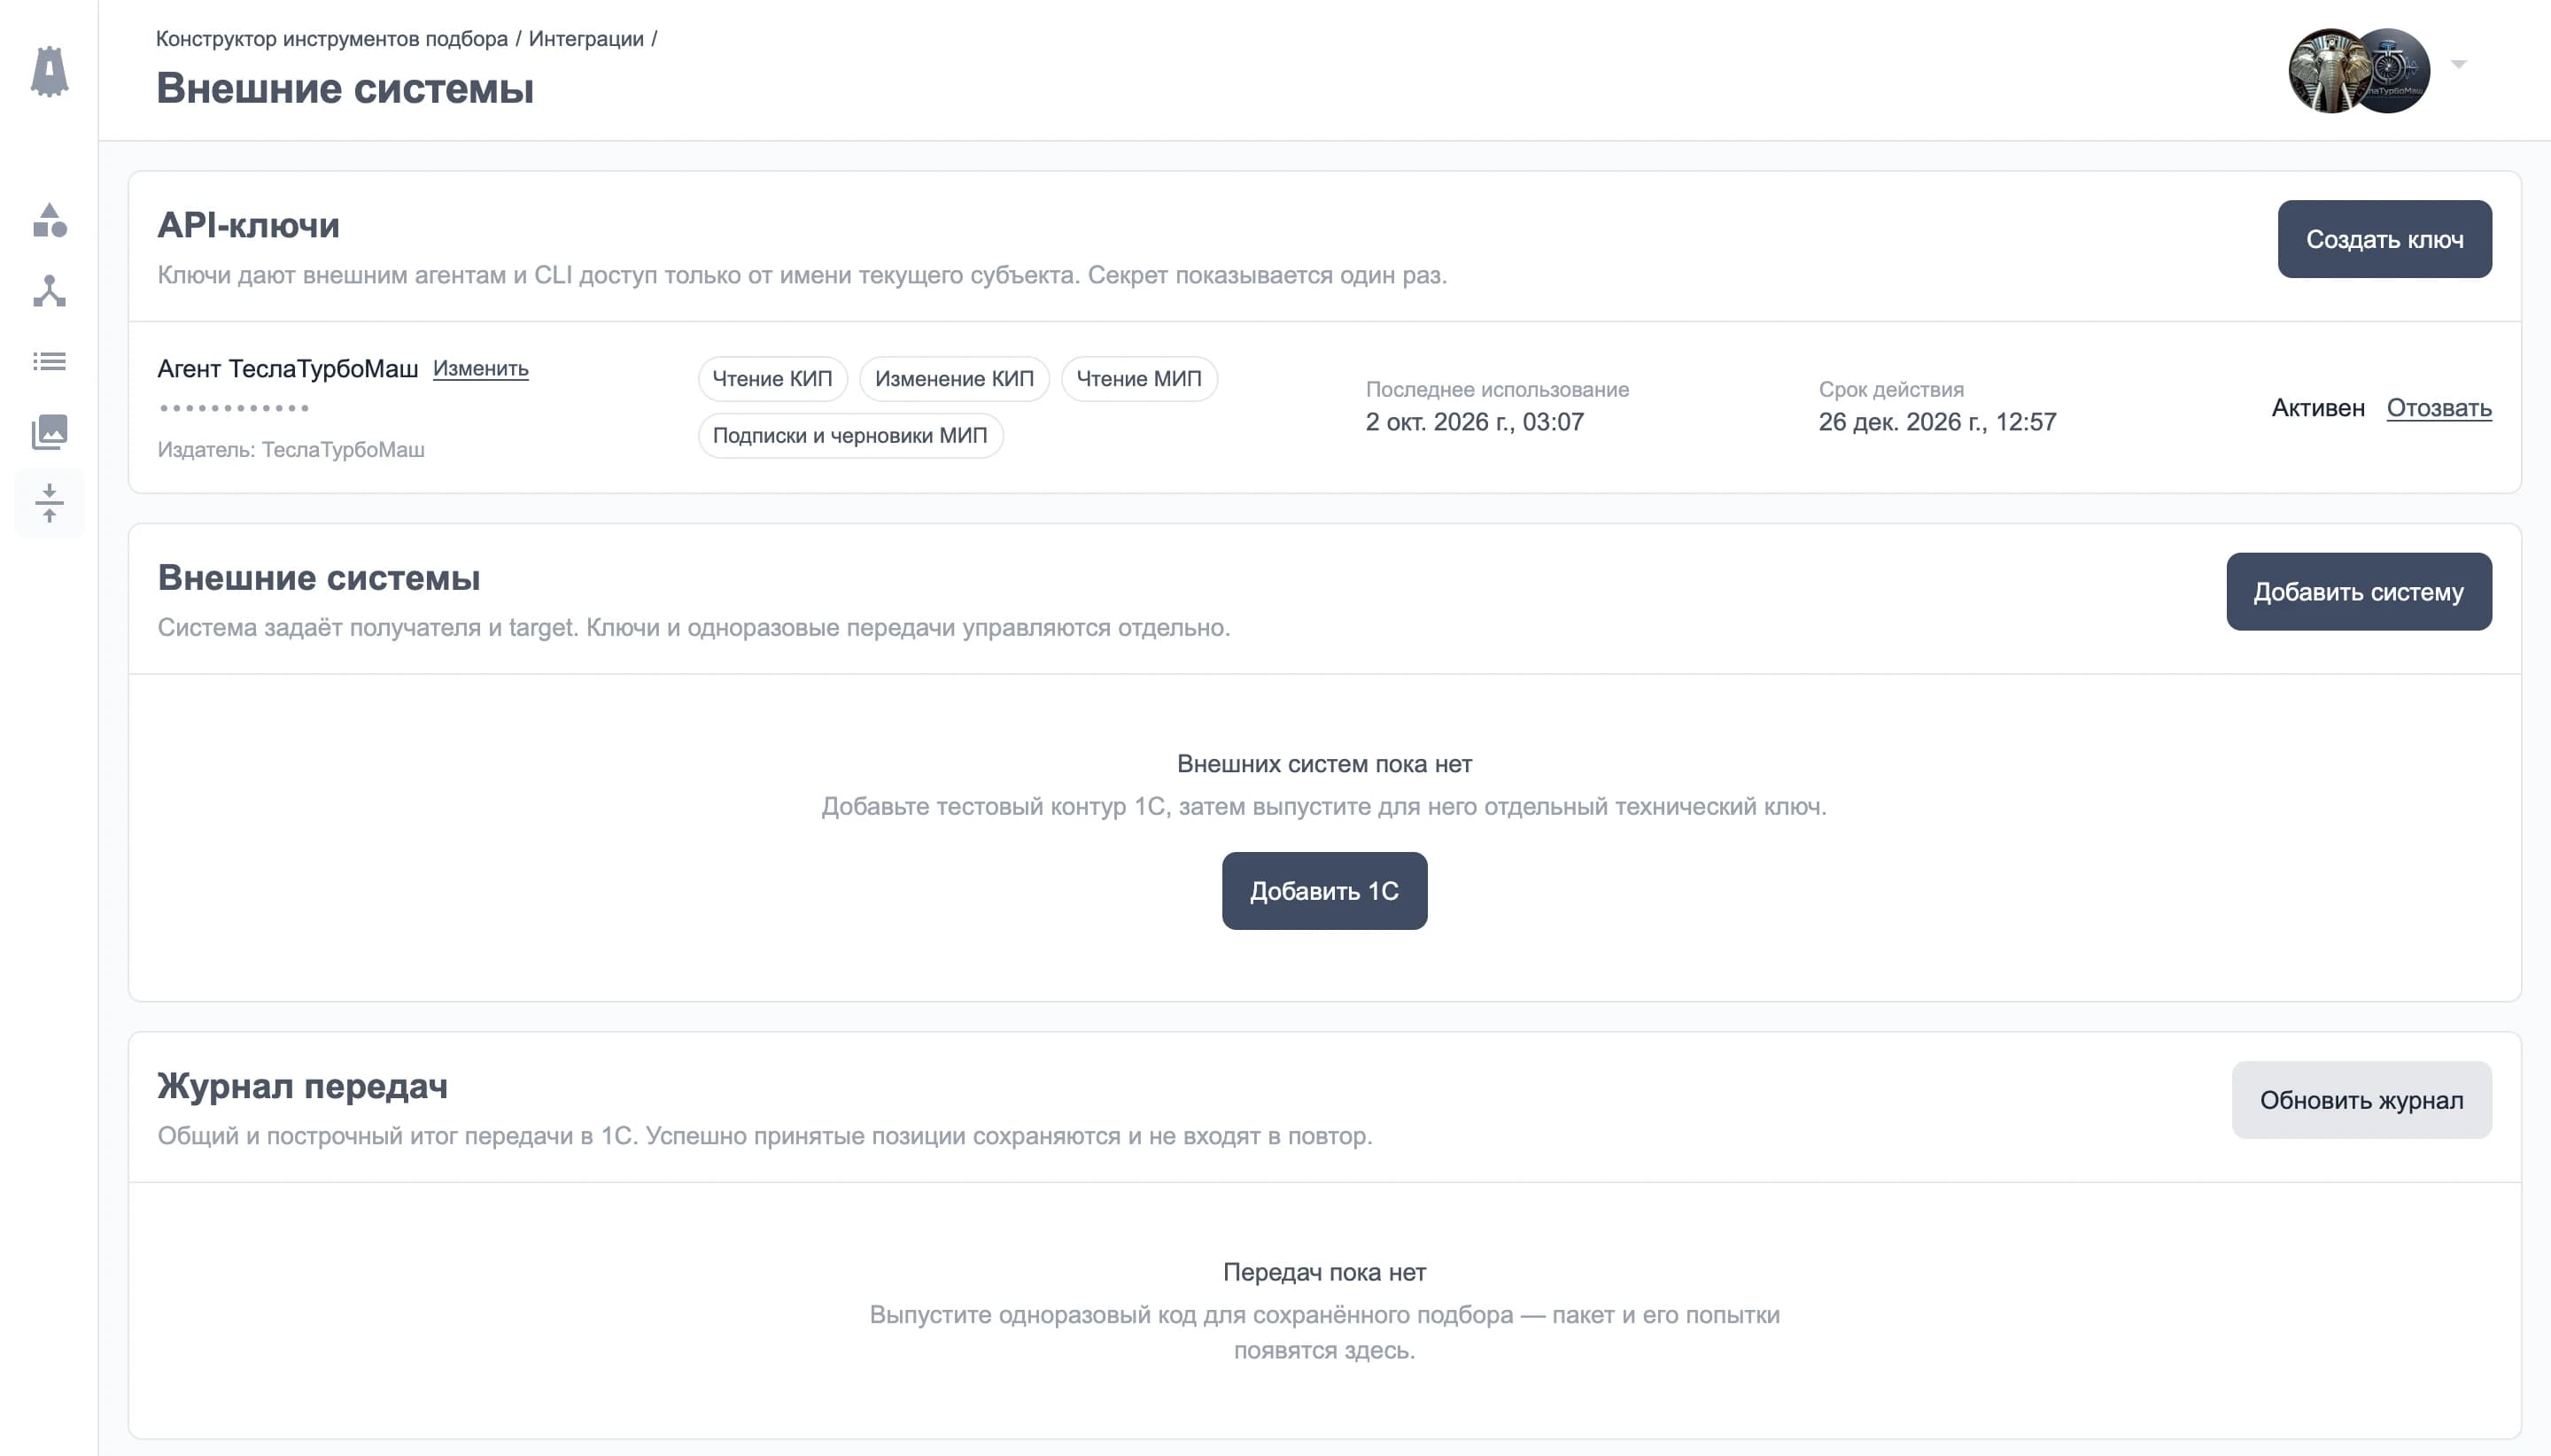The image size is (2551, 1456).
Task: Click the Журнал передач section heading
Action: (x=303, y=1086)
